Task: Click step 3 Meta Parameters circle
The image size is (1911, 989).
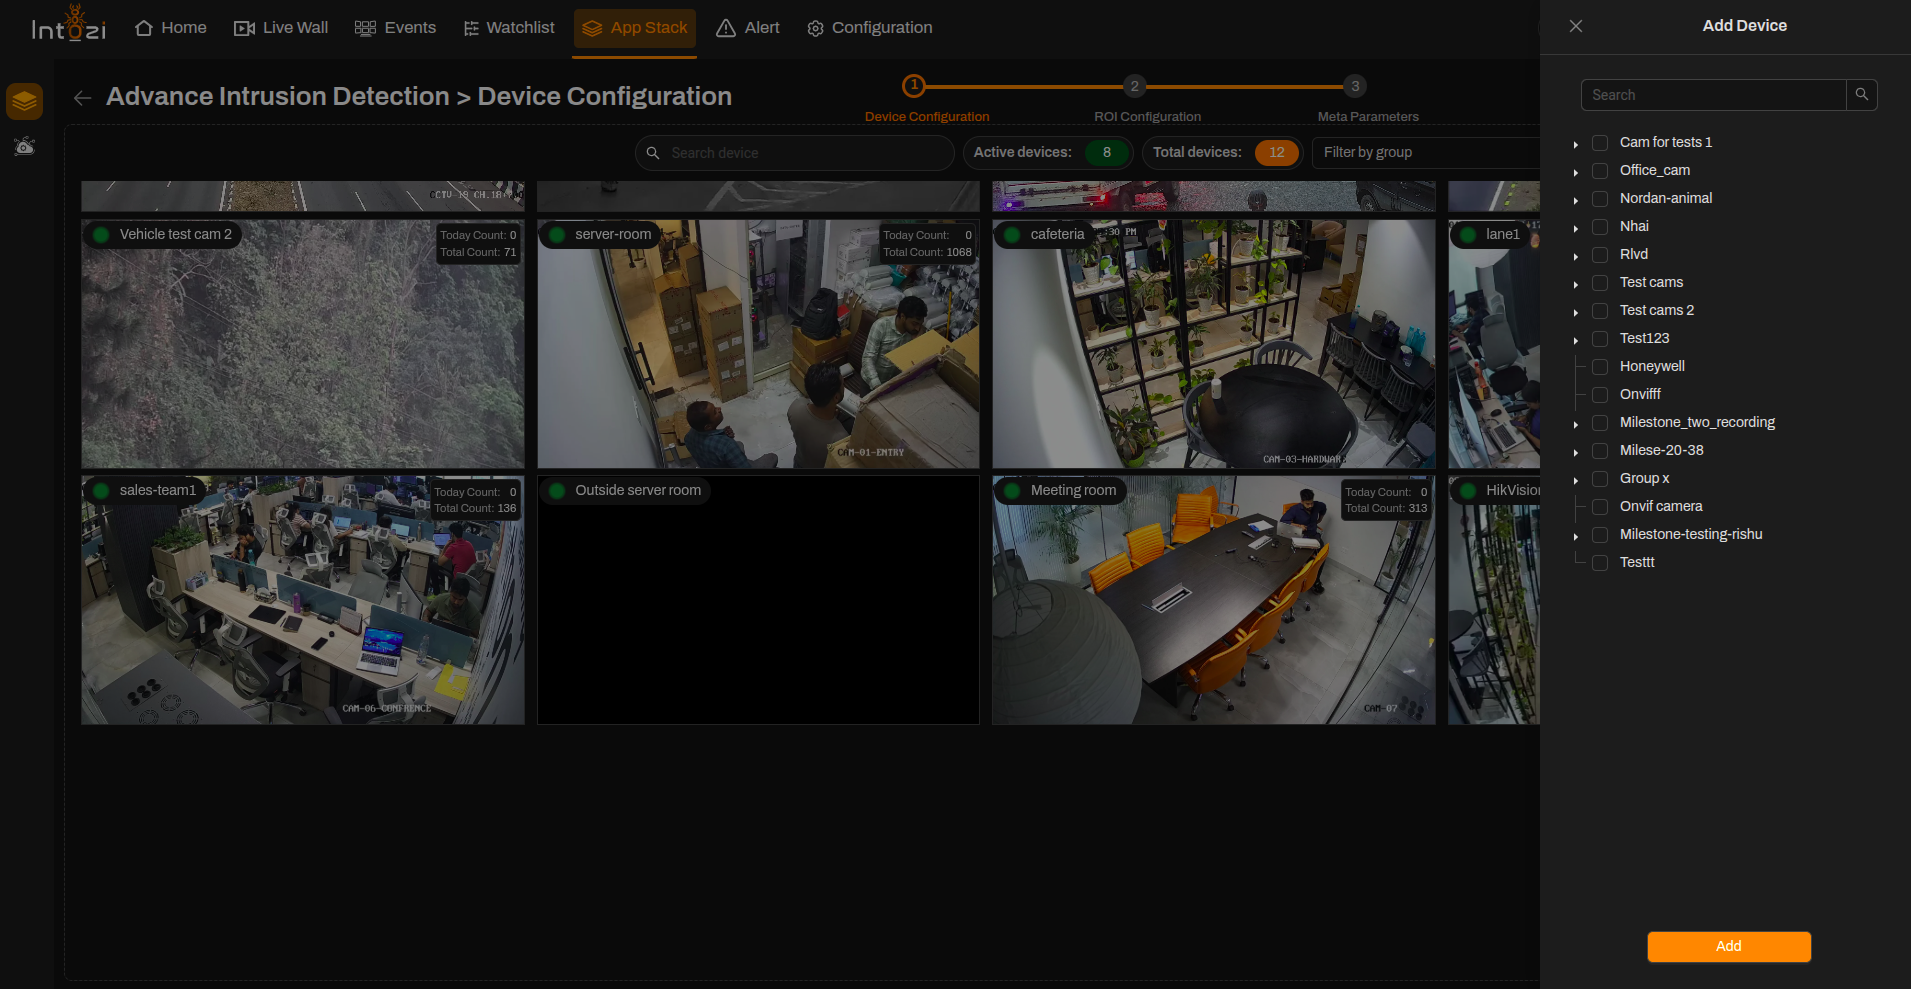Action: [1355, 86]
